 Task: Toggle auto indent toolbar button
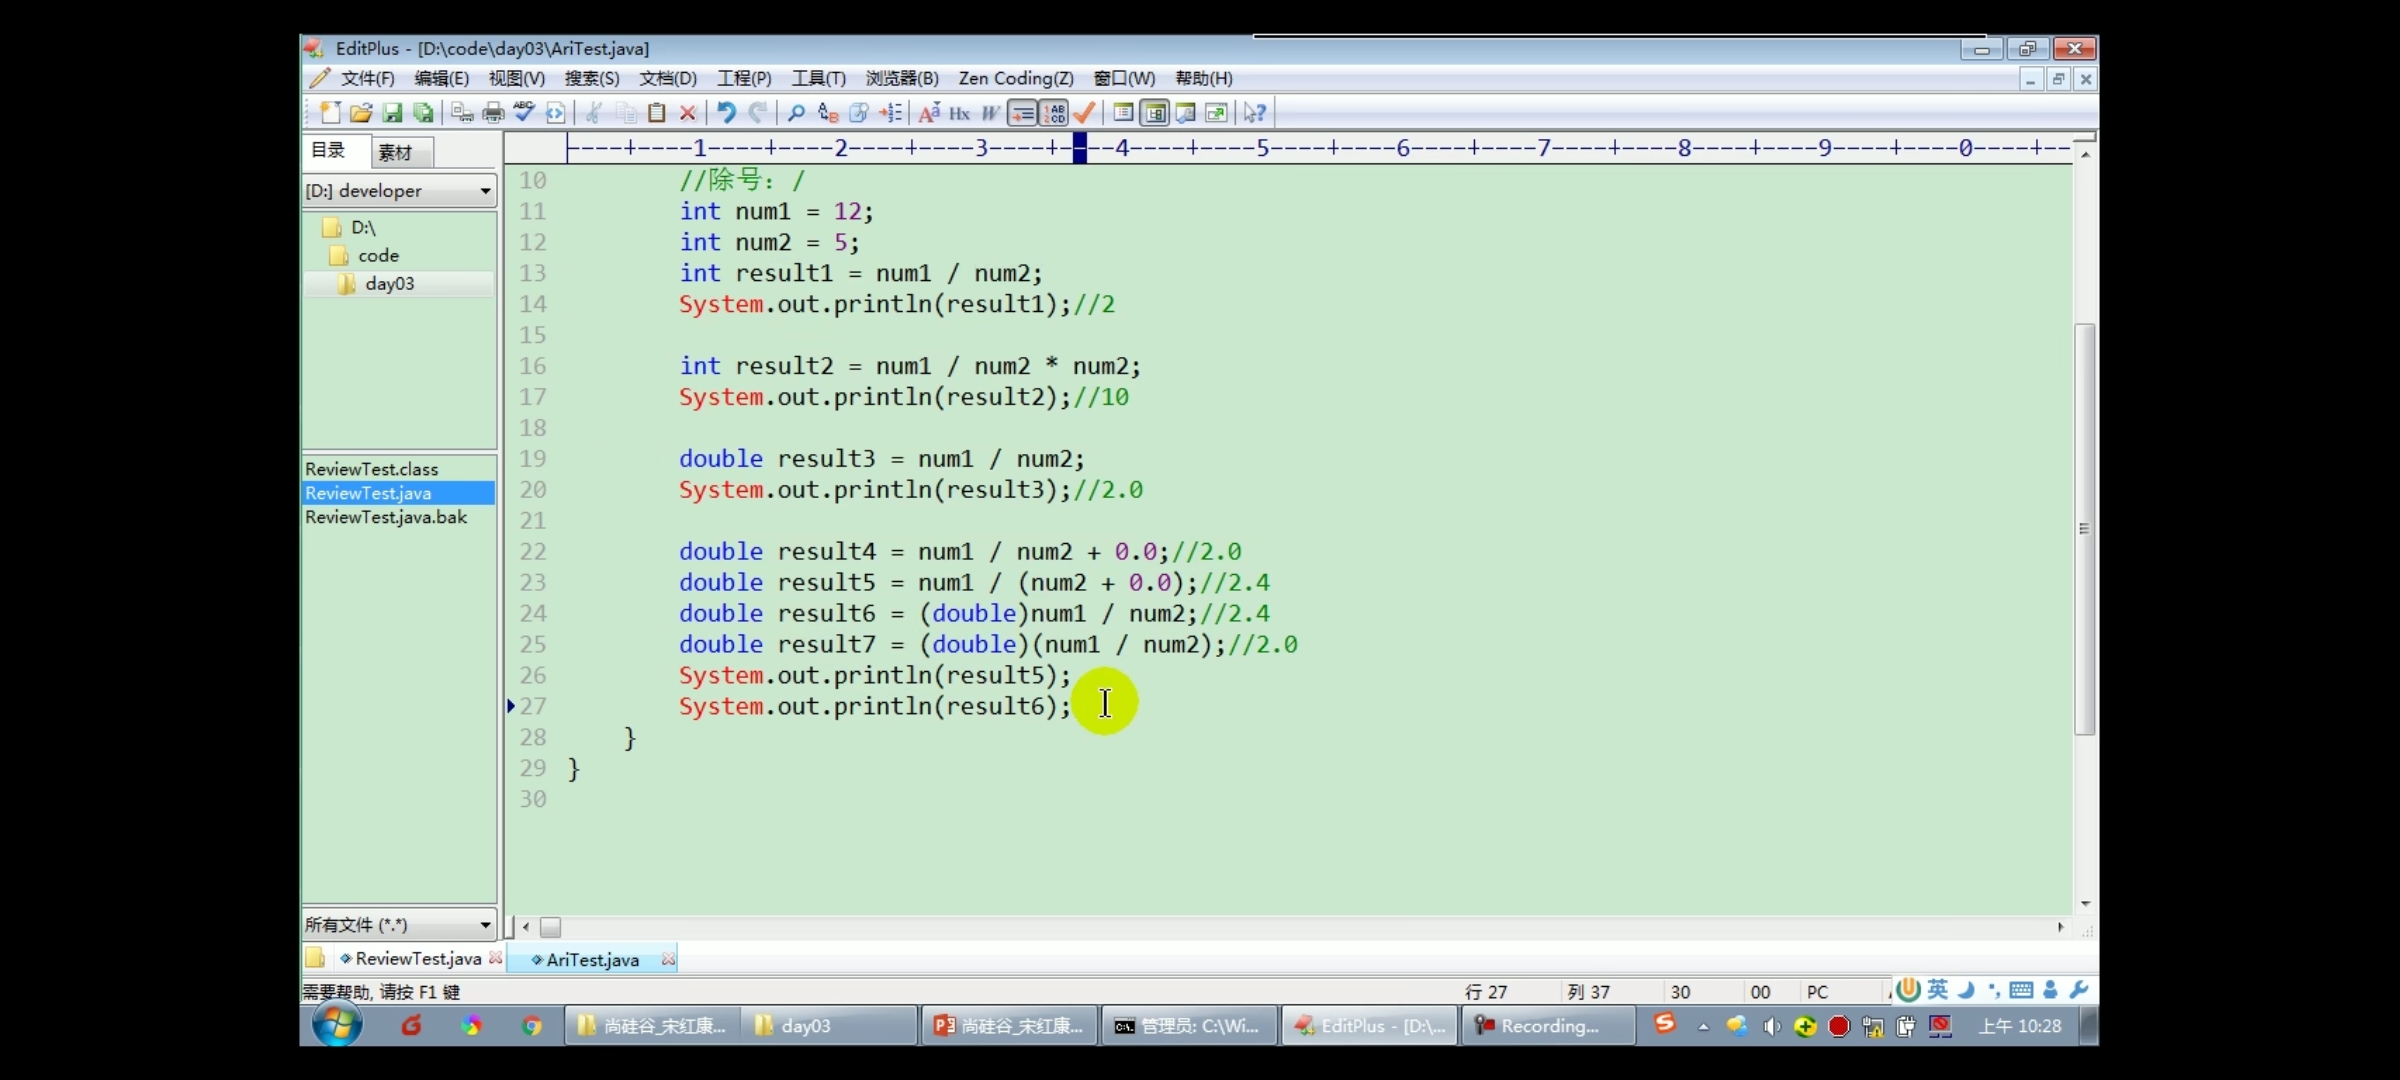tap(1023, 113)
